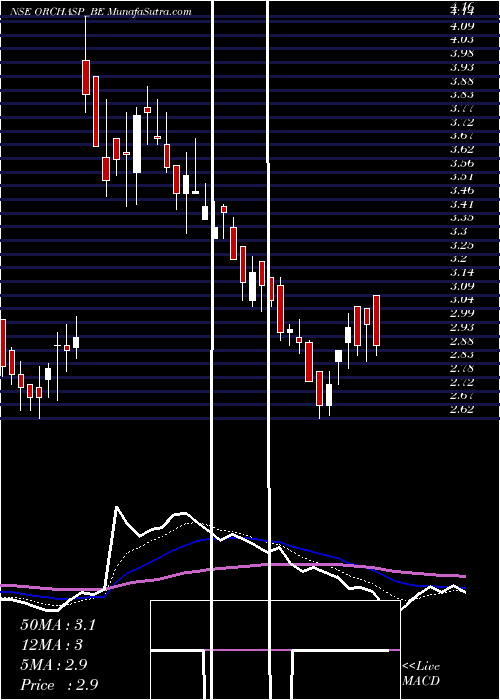The width and height of the screenshot is (500, 700).
Task: Select the 4.09 price axis label
Action: [x=462, y=26]
